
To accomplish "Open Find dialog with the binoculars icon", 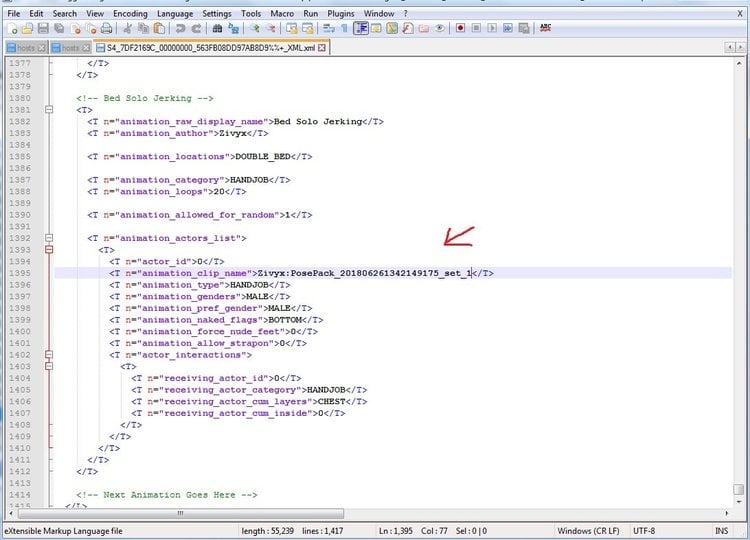I will click(x=217, y=29).
